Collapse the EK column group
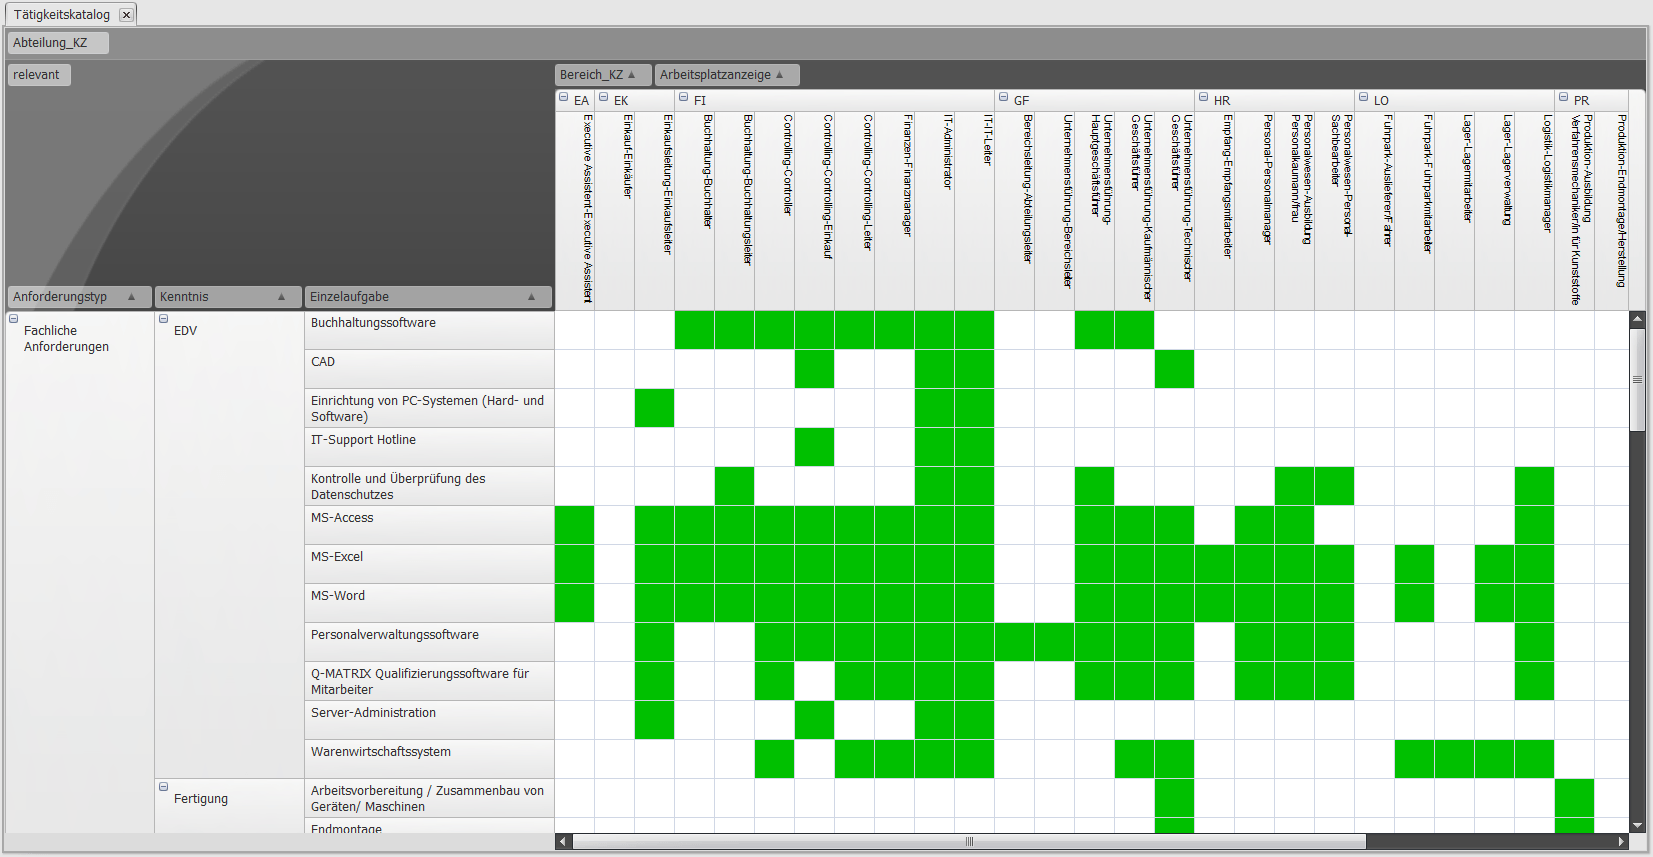The image size is (1653, 857). (604, 98)
